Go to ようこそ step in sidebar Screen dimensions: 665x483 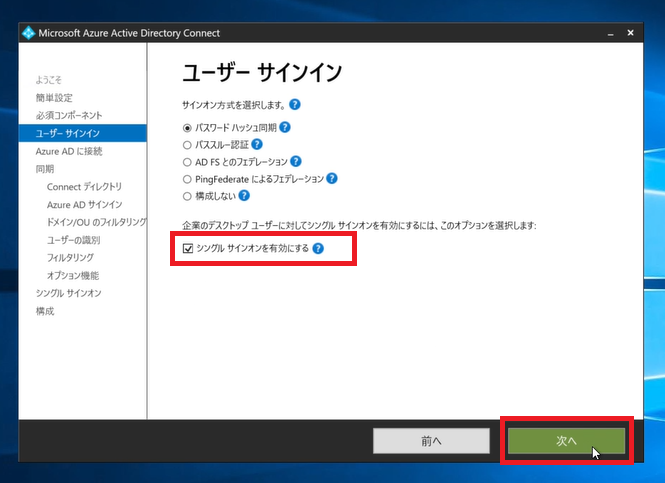[48, 80]
